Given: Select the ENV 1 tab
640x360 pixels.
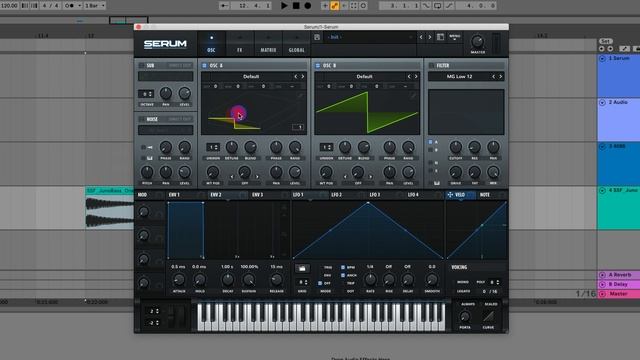Looking at the screenshot, I should [174, 195].
